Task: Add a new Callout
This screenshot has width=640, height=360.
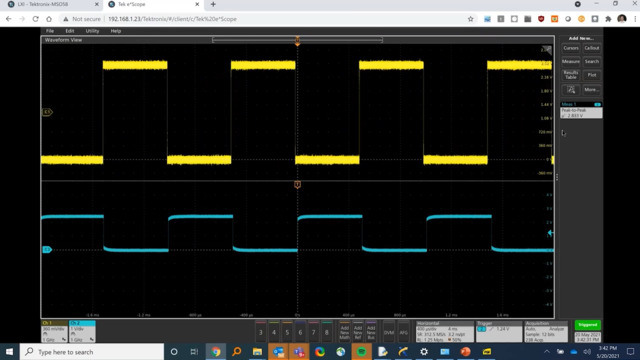Action: pos(591,48)
